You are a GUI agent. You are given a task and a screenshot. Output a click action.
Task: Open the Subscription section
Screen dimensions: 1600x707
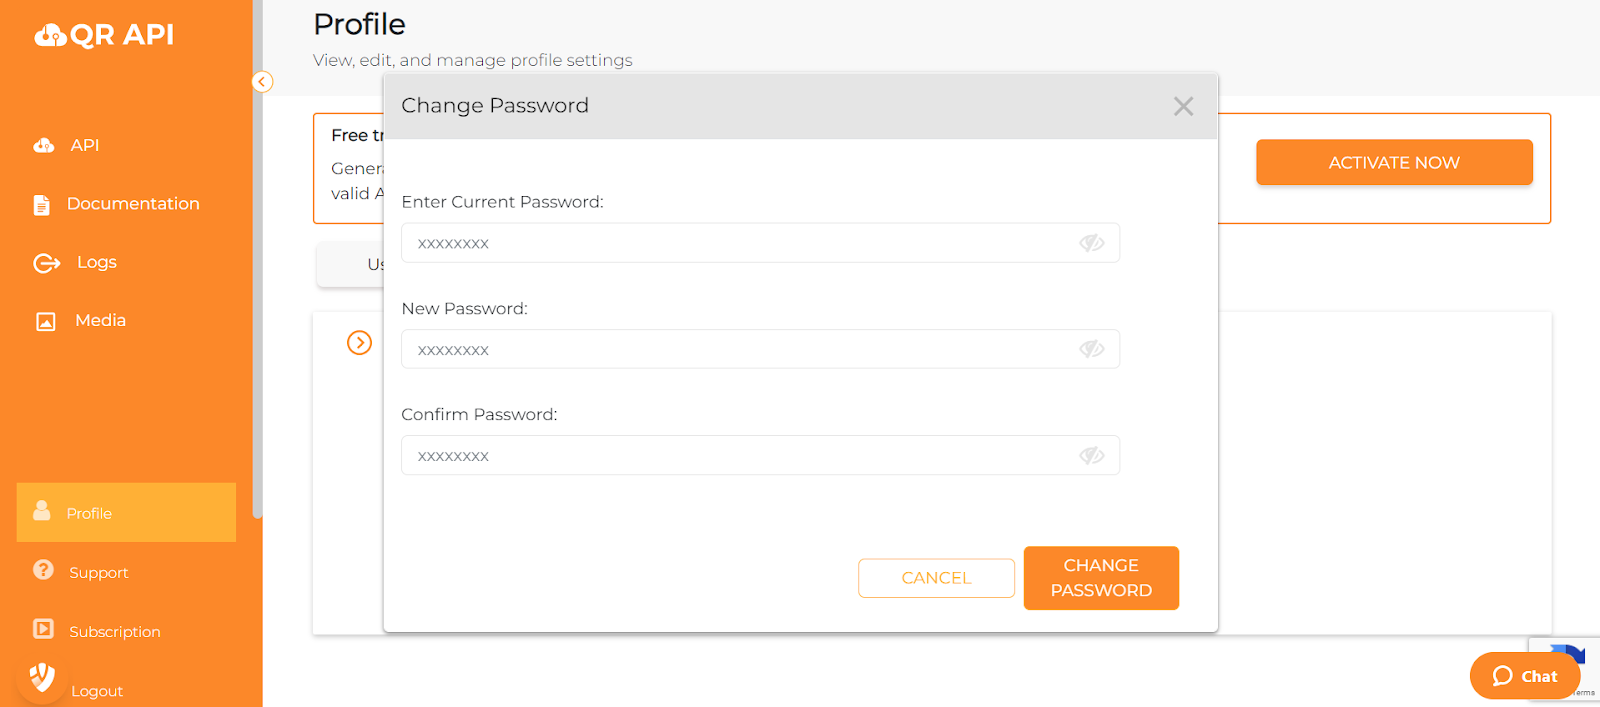(114, 631)
